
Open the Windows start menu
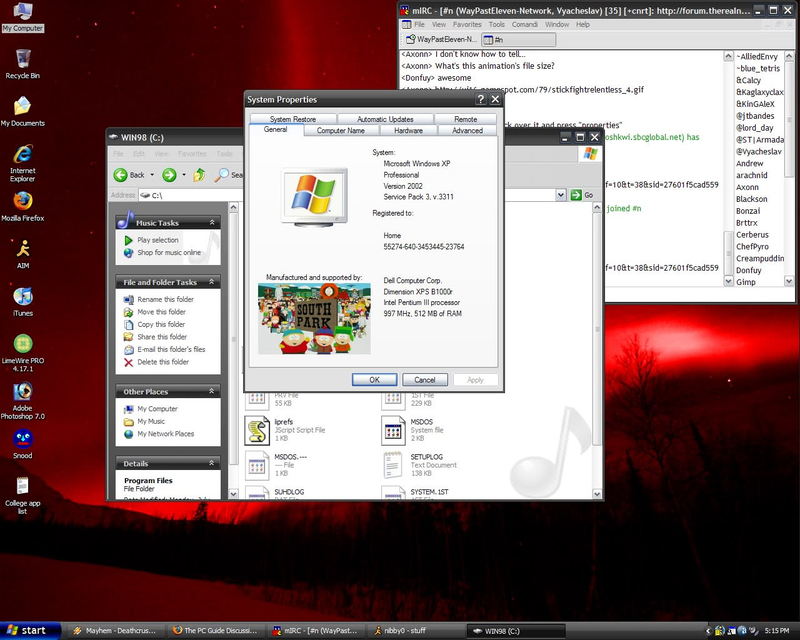[30, 631]
